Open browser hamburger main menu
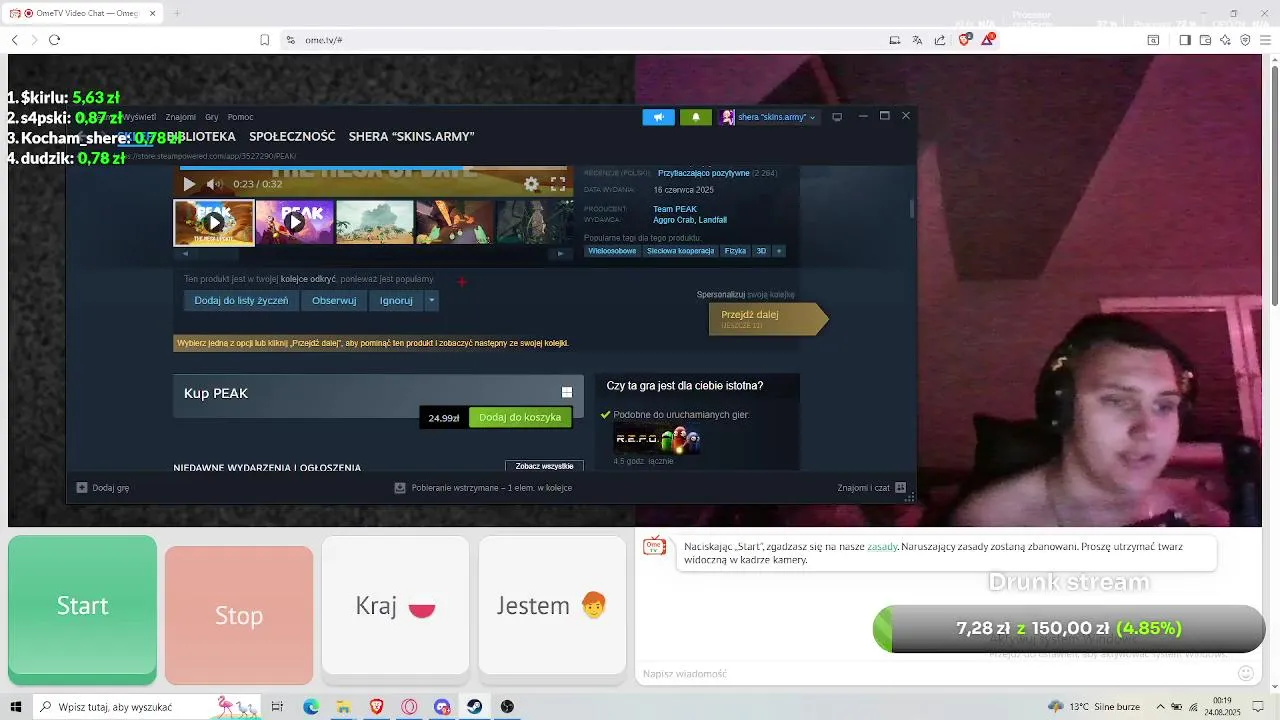 point(1266,40)
